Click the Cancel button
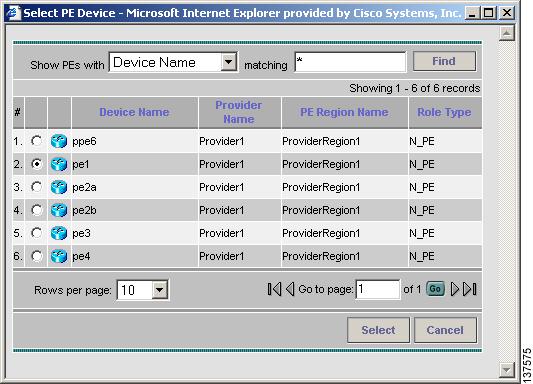The image size is (533, 384). click(445, 330)
